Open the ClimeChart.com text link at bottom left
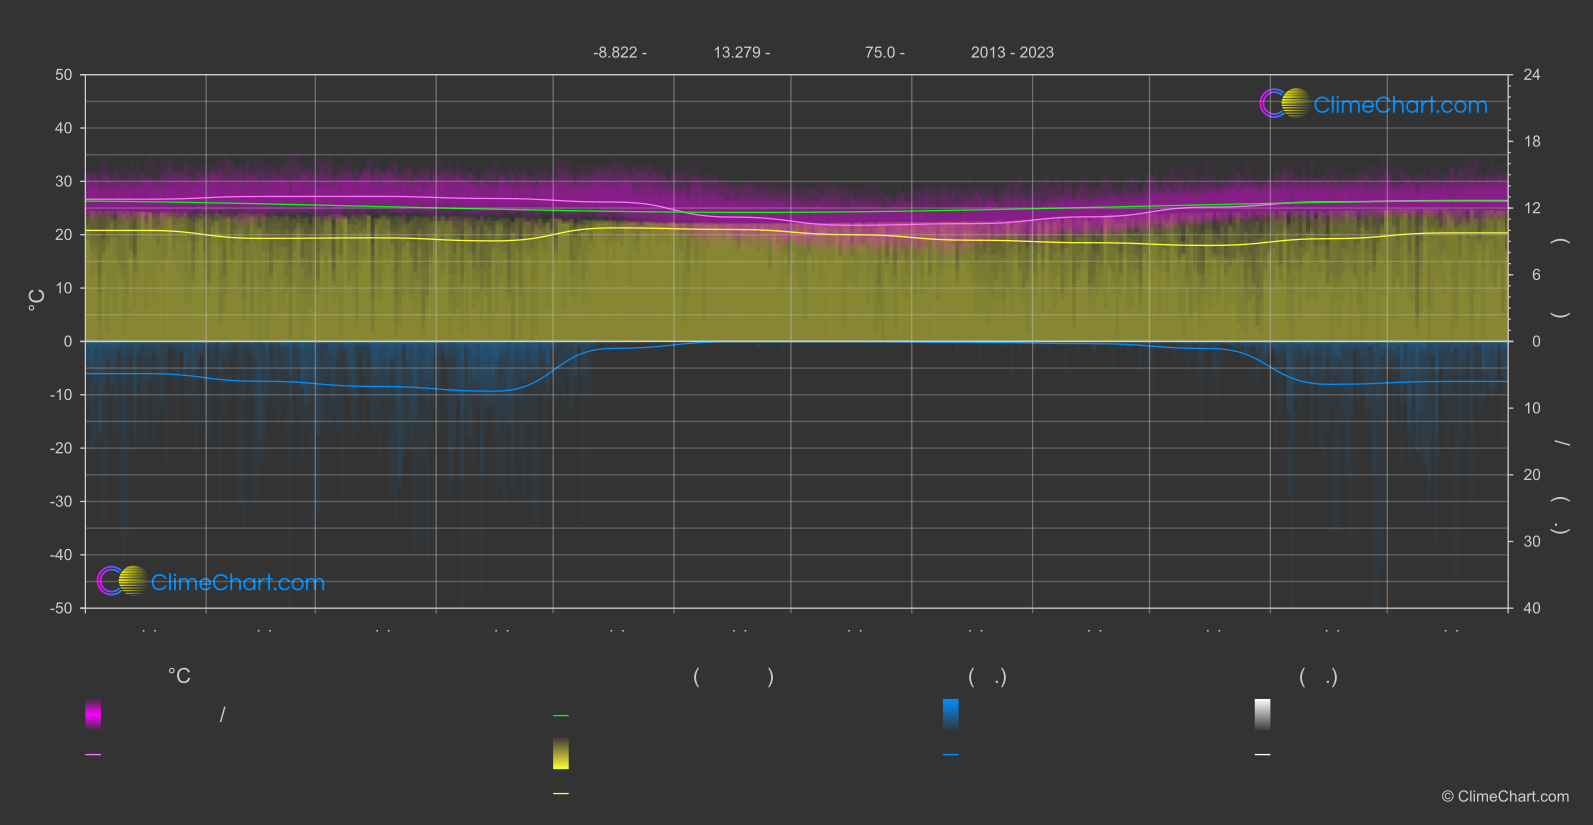 (238, 583)
